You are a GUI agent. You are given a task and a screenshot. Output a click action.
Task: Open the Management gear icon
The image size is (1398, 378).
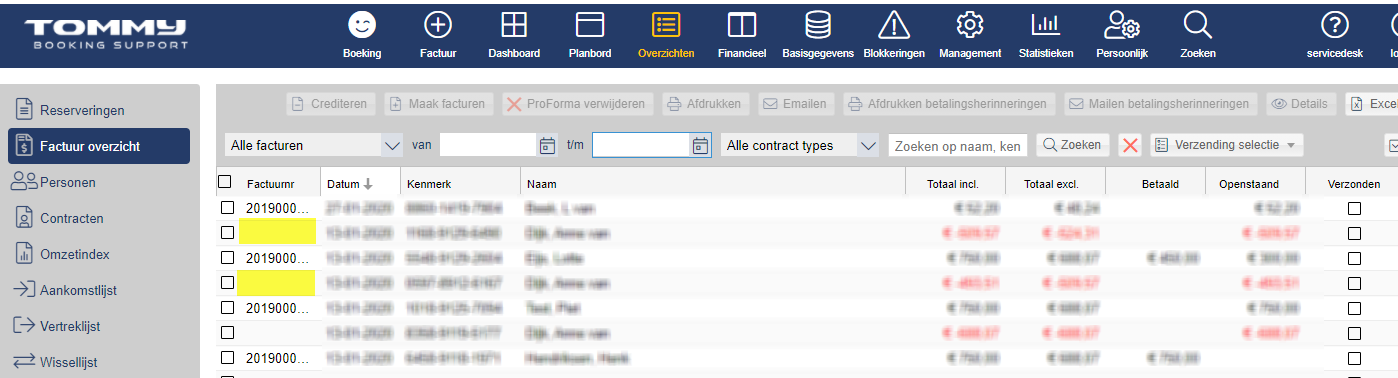pyautogui.click(x=970, y=26)
